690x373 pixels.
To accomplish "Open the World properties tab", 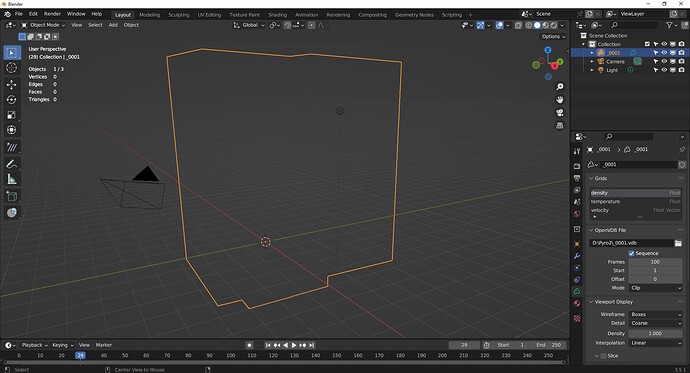I will (577, 214).
